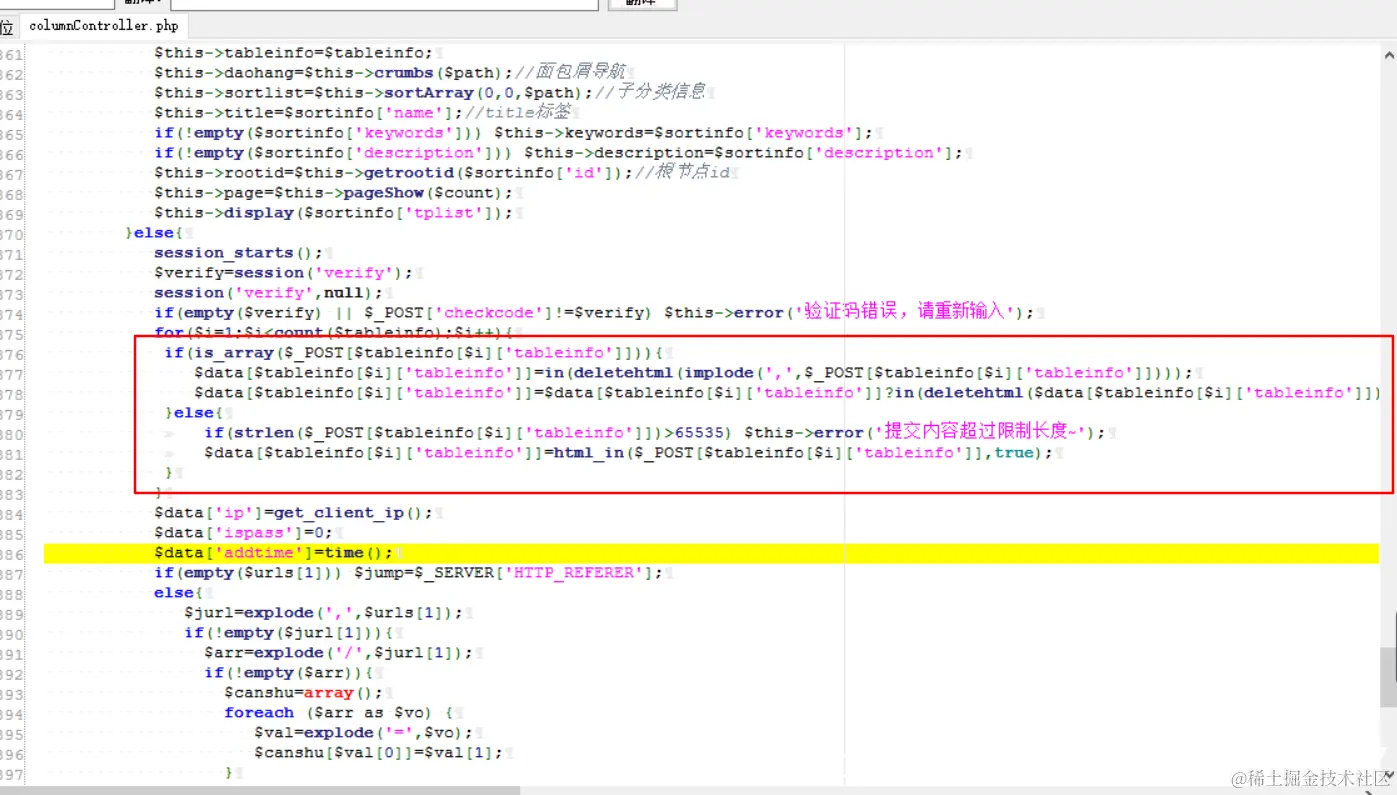
Task: Click the highlighted line $data['addtime']=time();
Action: point(274,553)
